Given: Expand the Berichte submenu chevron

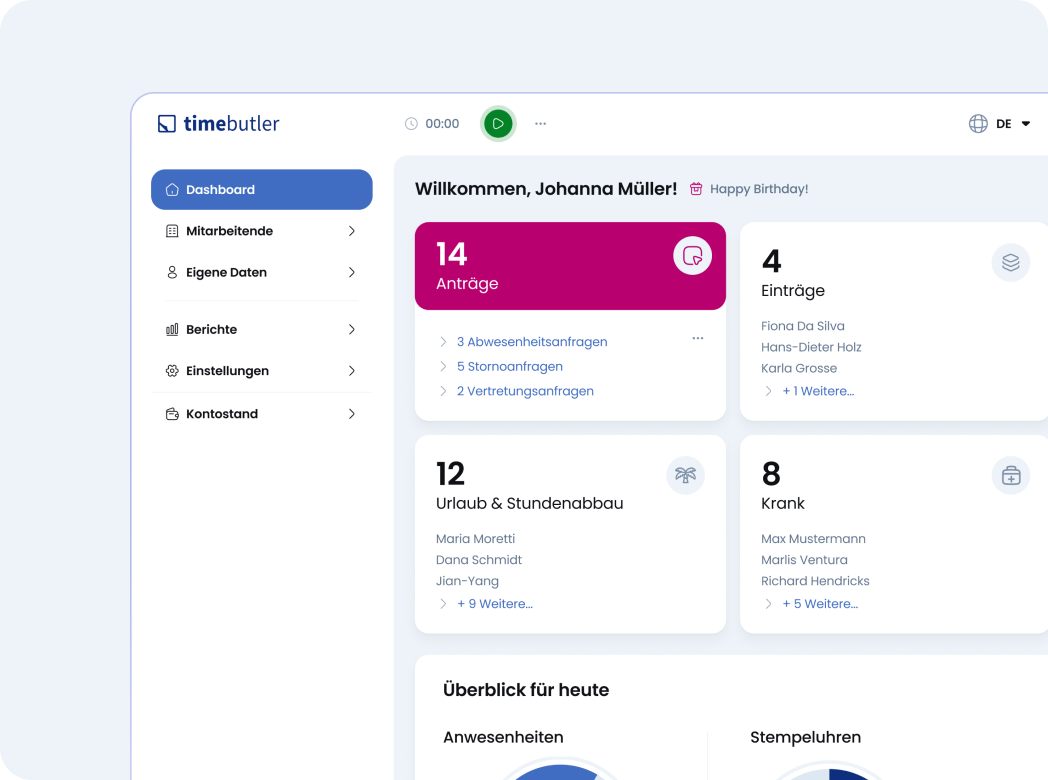Looking at the screenshot, I should coord(351,329).
